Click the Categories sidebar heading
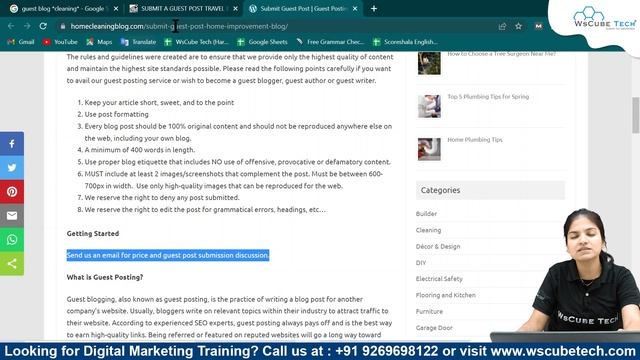 (440, 190)
